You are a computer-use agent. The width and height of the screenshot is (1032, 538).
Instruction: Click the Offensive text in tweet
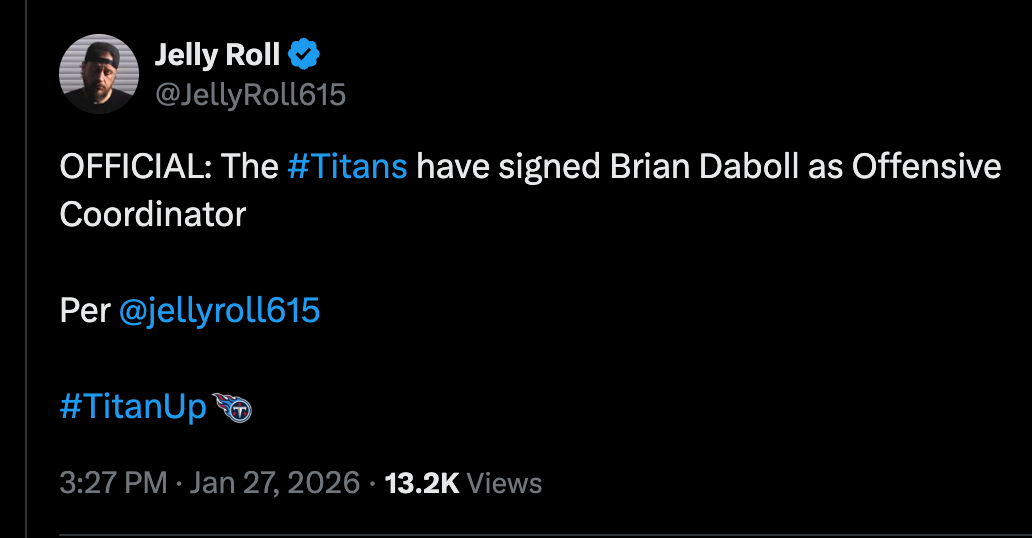[x=926, y=166]
